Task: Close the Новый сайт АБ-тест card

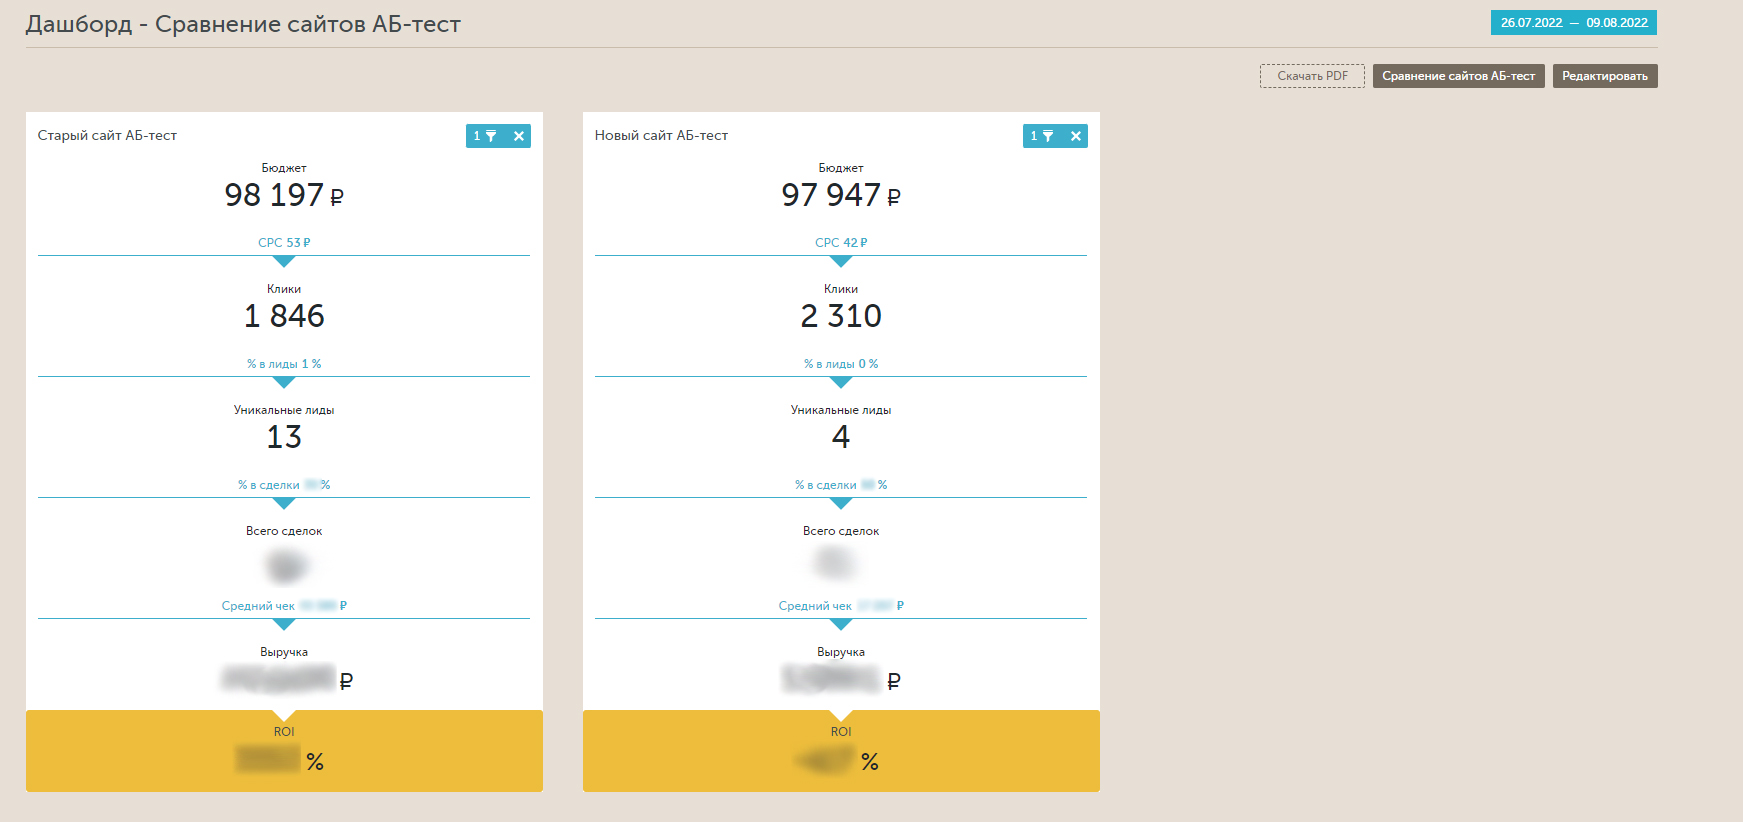Action: click(x=1076, y=136)
